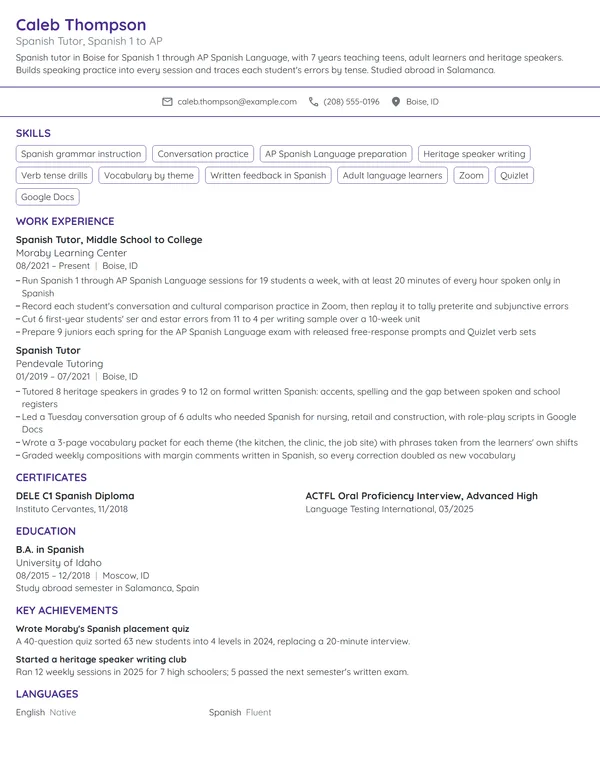Select job title Spanish Tutor, Middle School to College
This screenshot has height=776, width=600.
109,240
